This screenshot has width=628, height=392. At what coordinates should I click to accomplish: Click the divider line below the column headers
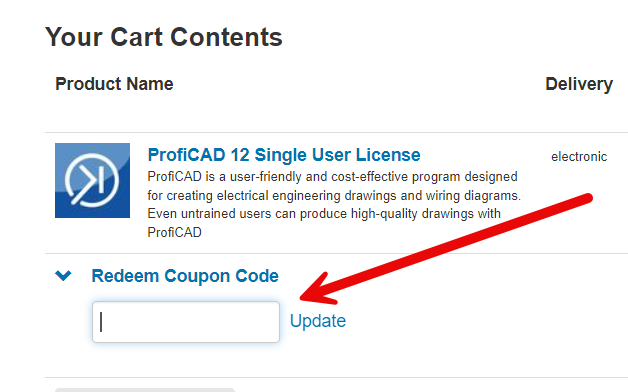point(336,132)
